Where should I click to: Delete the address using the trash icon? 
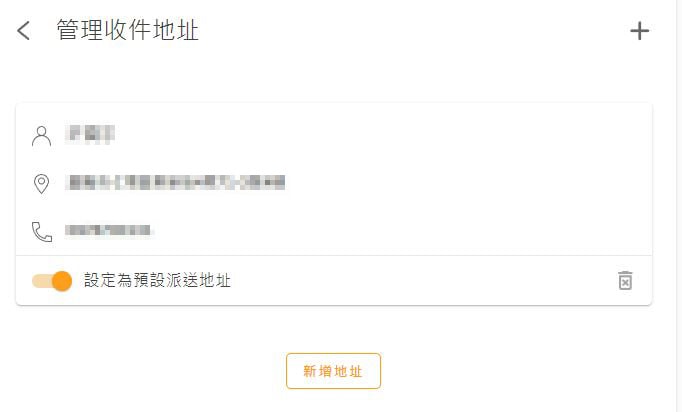(x=625, y=281)
